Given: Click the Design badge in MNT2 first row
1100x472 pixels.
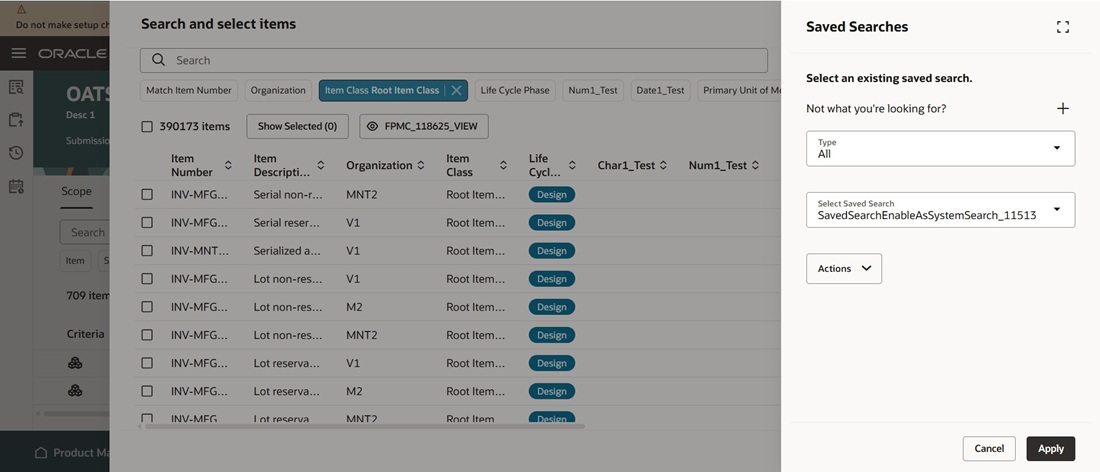Looking at the screenshot, I should point(551,195).
